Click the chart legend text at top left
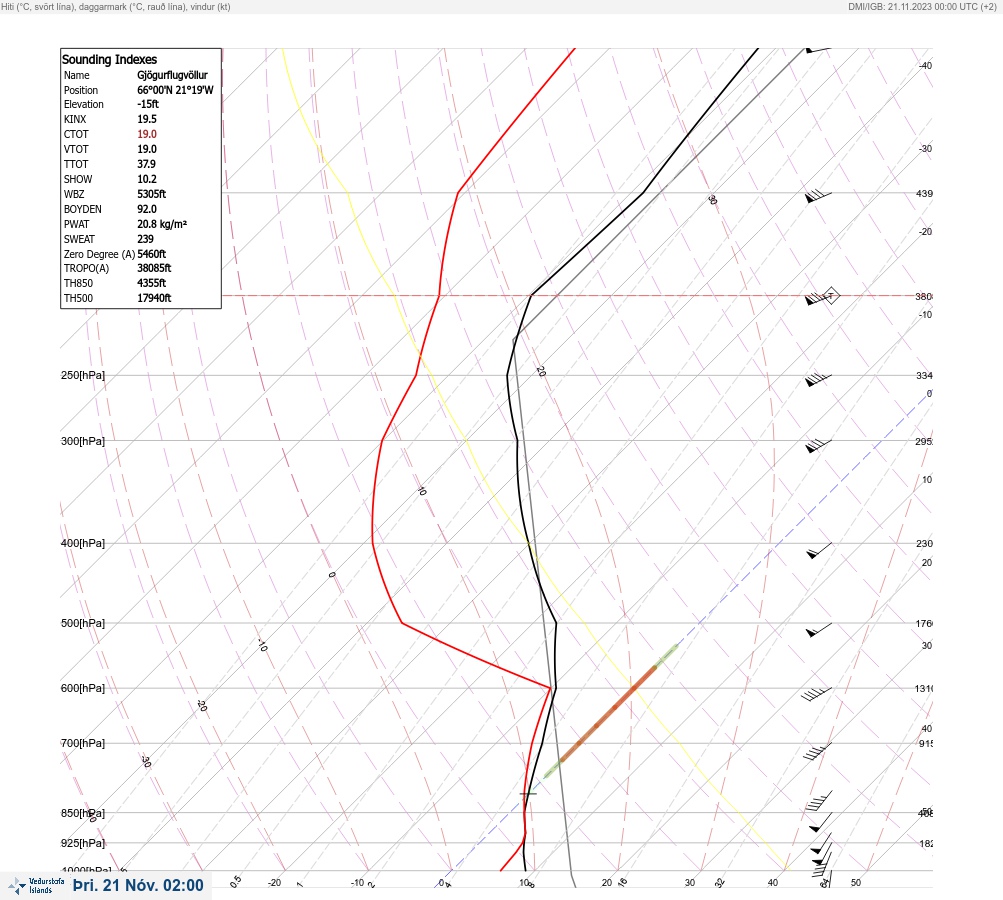 click(x=116, y=6)
